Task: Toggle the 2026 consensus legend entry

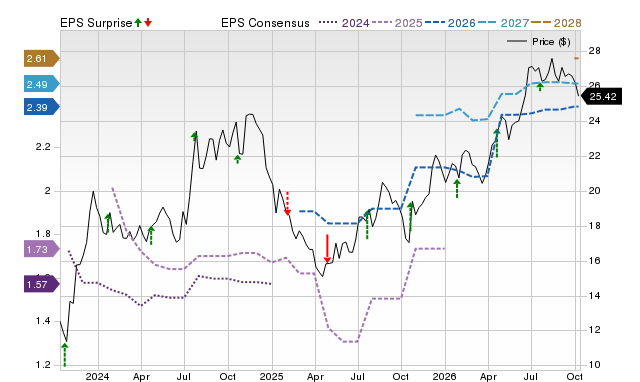Action: (x=450, y=23)
